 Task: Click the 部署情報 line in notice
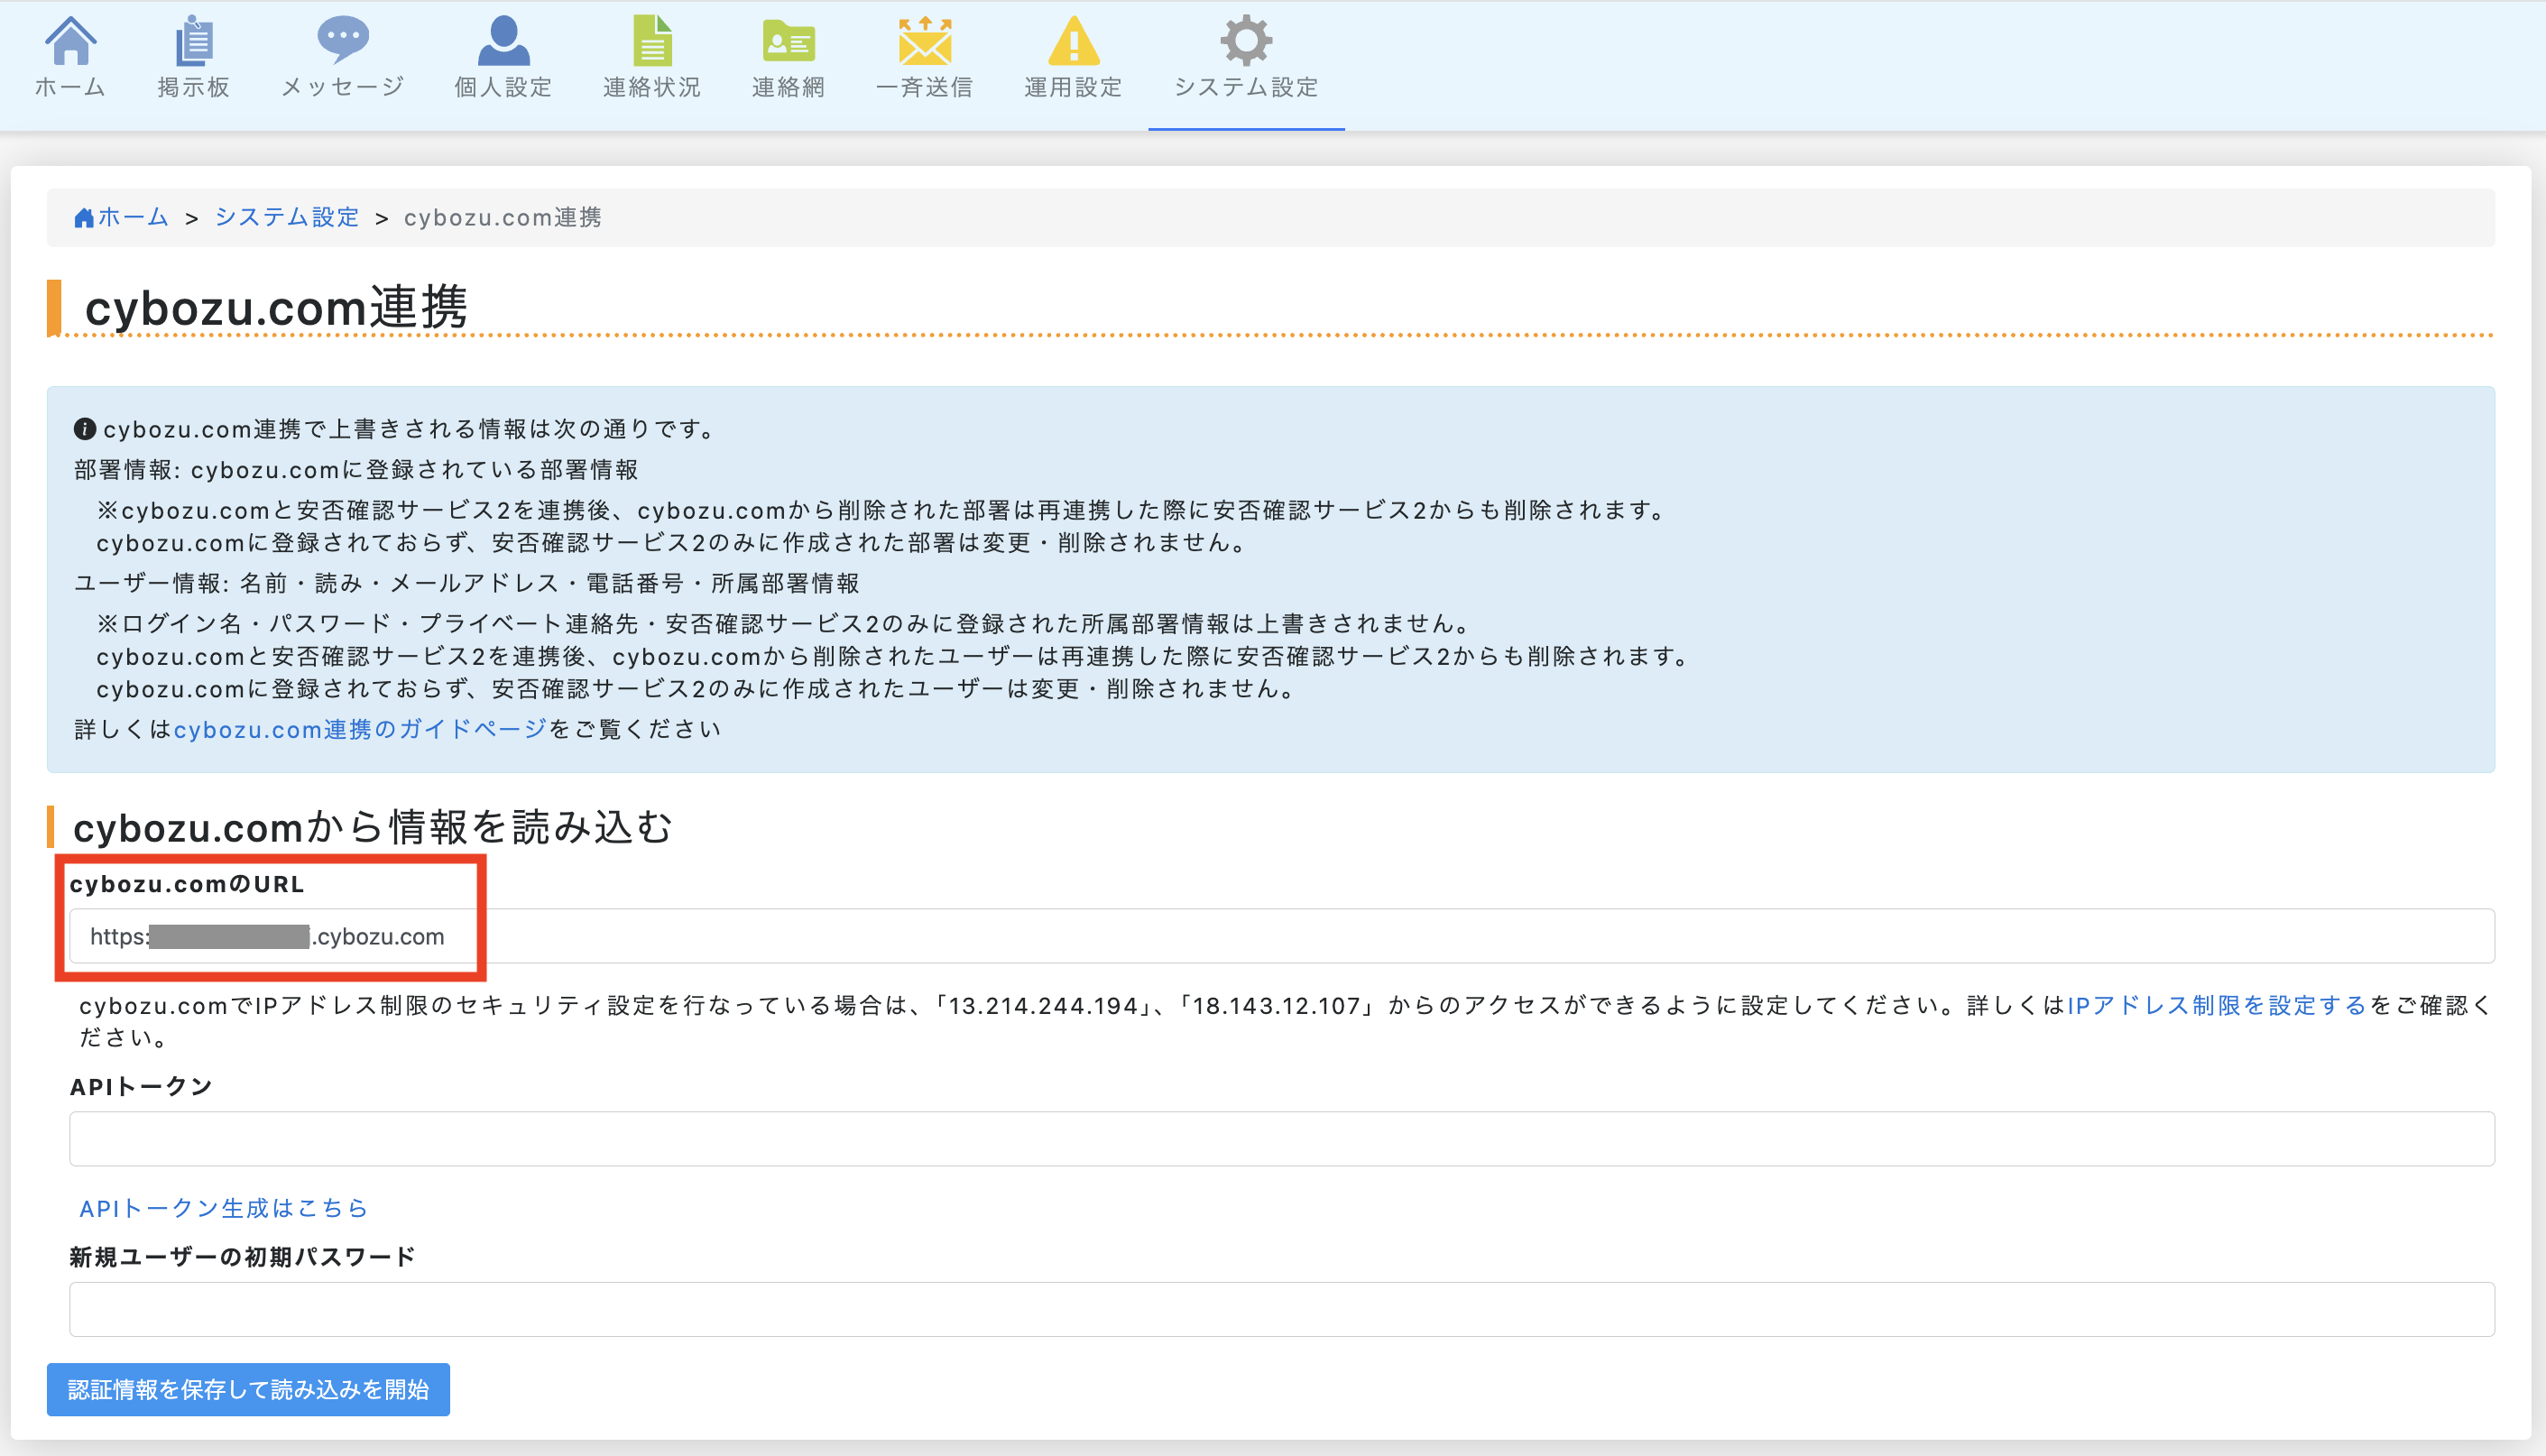pos(356,469)
